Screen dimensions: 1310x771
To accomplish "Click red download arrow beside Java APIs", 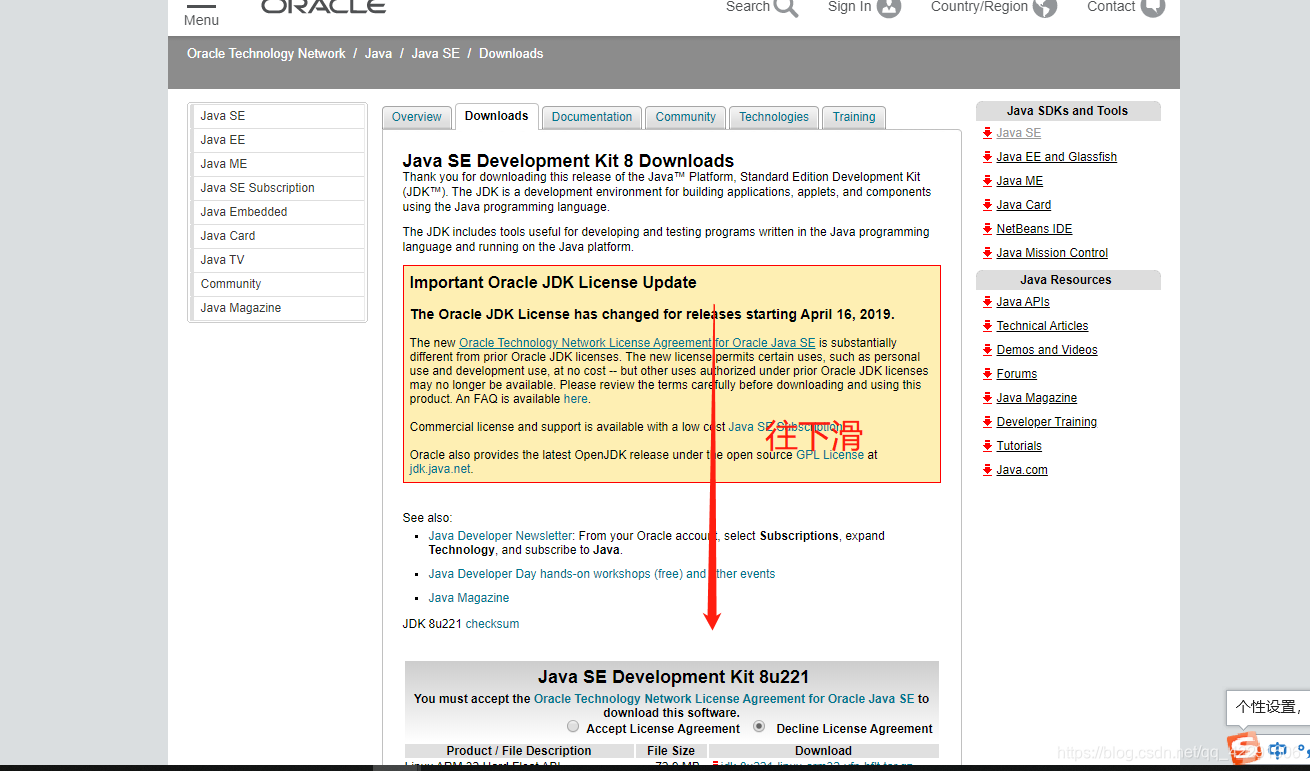I will [x=987, y=302].
